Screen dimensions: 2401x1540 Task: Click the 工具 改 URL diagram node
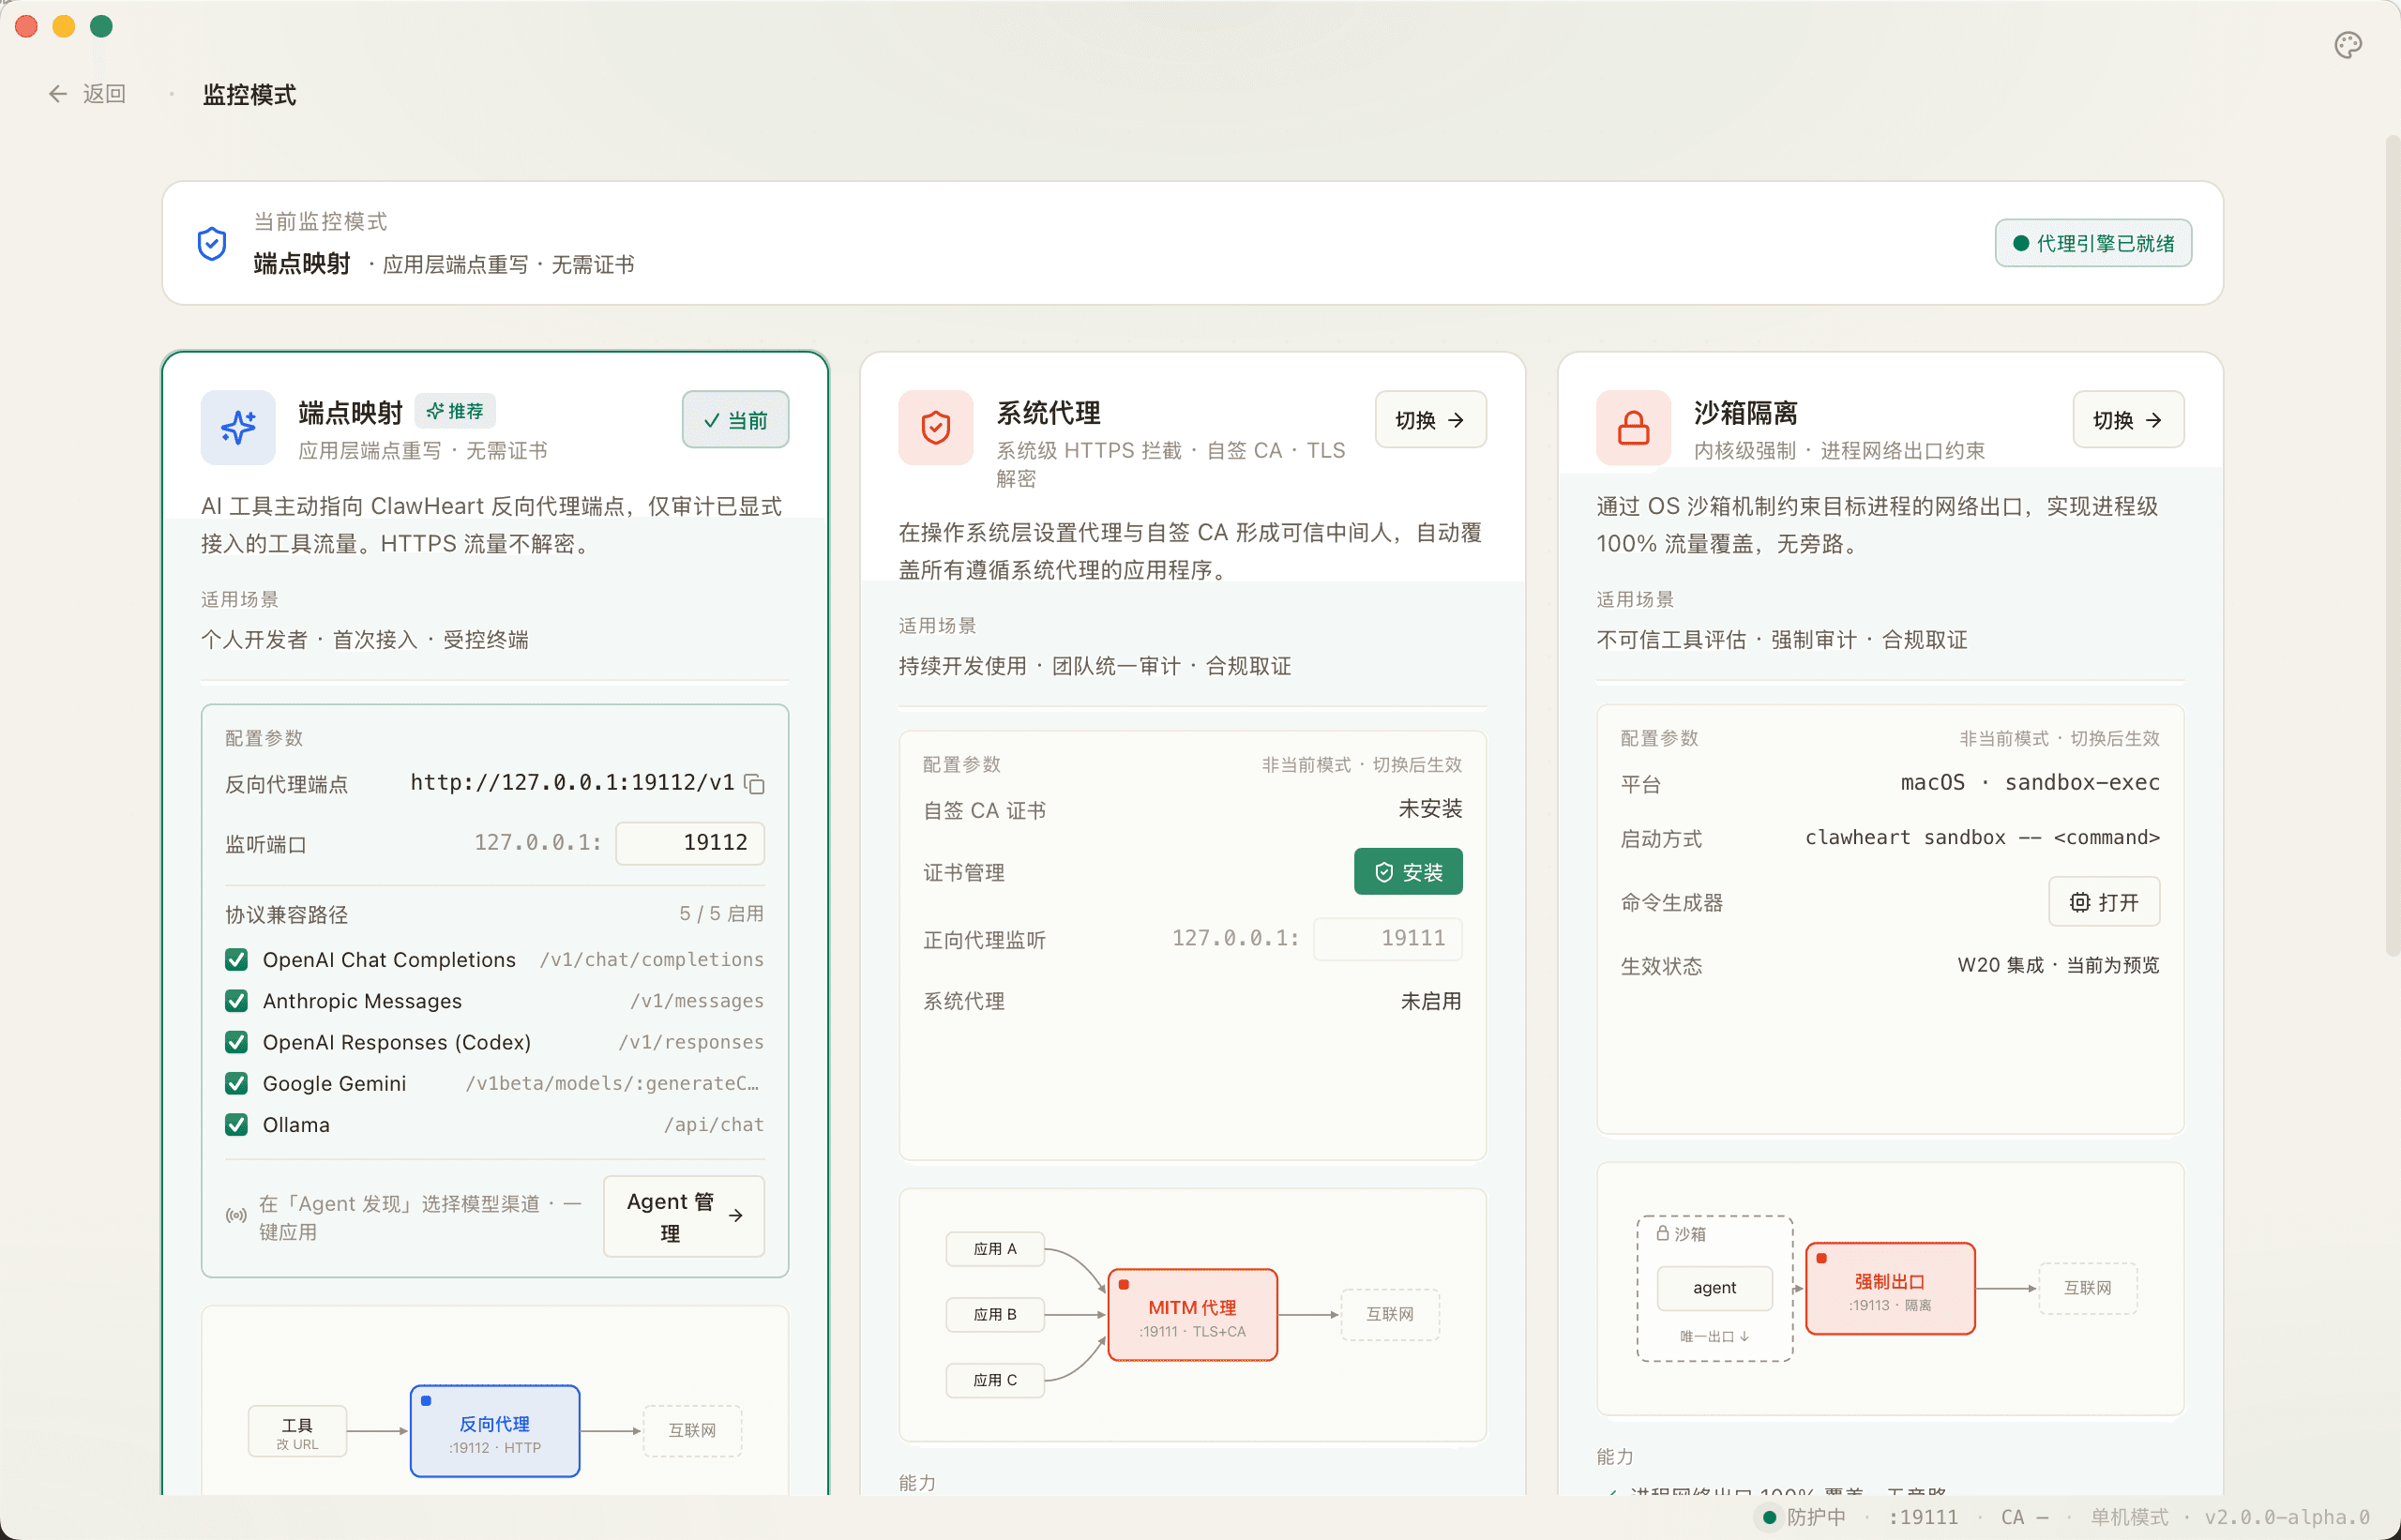[297, 1432]
